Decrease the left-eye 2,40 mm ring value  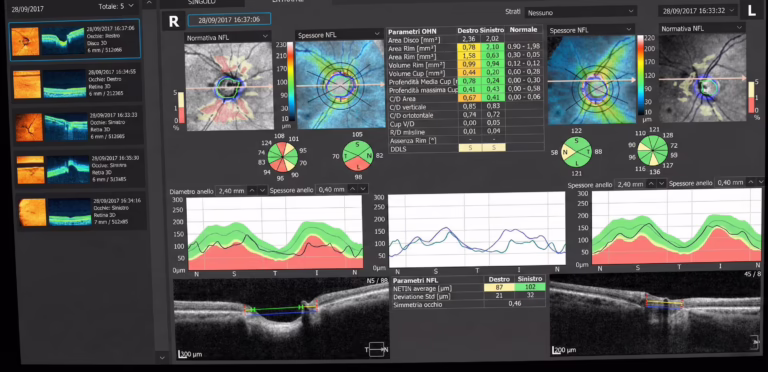[x=661, y=184]
